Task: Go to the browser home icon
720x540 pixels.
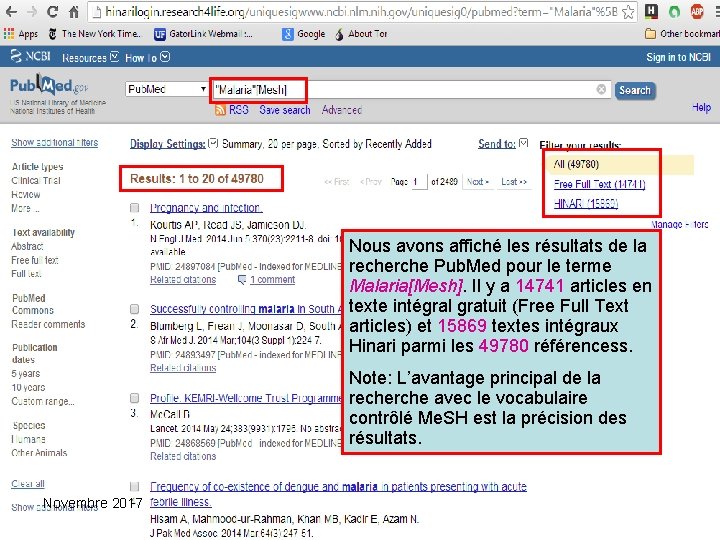Action: pos(74,12)
